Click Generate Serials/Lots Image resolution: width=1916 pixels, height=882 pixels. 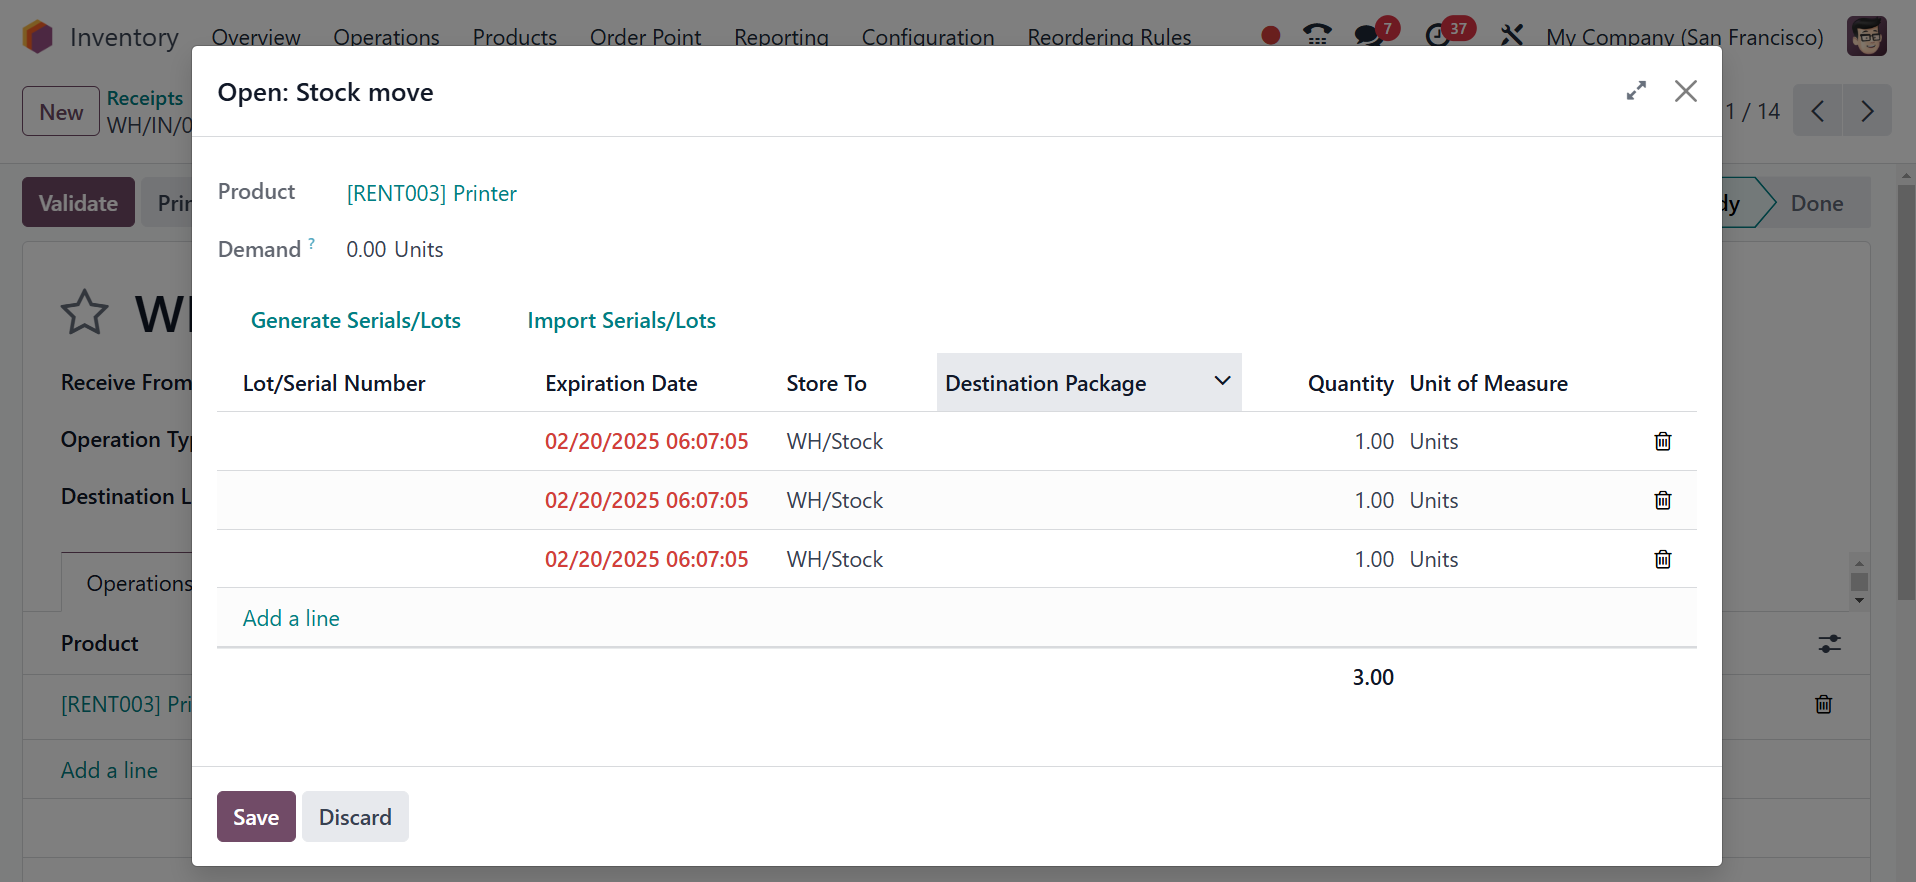355,320
